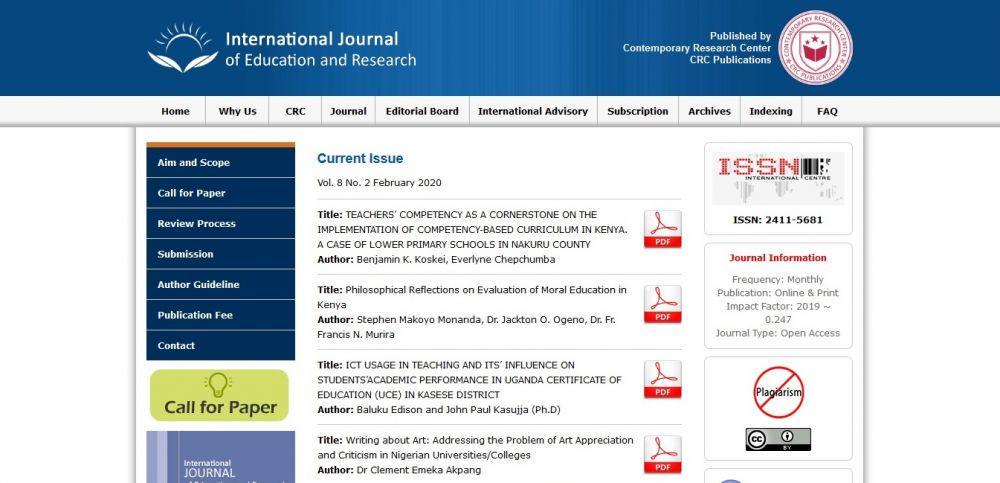Image resolution: width=1000 pixels, height=483 pixels.
Task: Click the Journal Information heading
Action: [777, 258]
